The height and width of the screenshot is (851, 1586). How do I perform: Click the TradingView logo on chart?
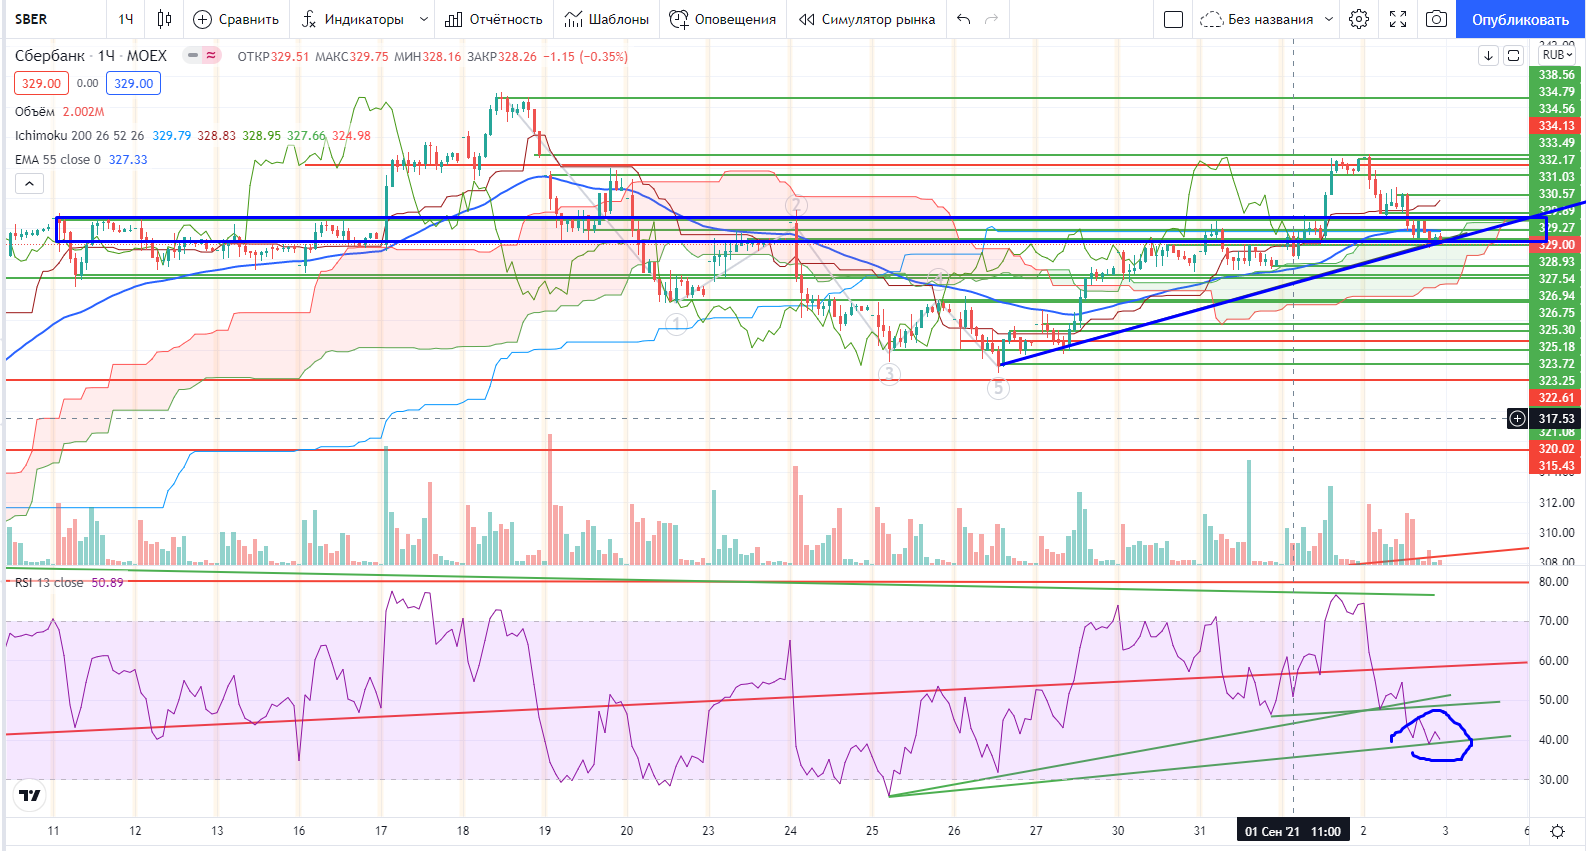[x=30, y=795]
